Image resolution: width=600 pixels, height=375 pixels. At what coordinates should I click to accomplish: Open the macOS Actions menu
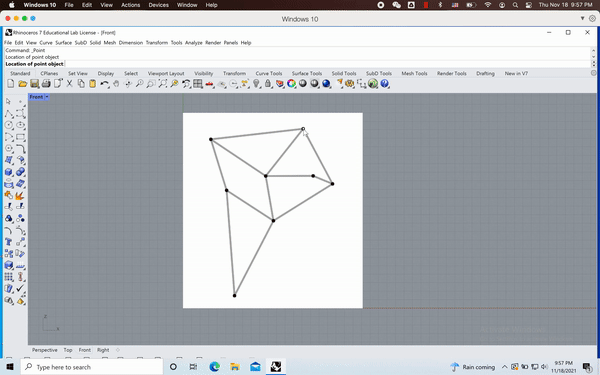pyautogui.click(x=130, y=5)
